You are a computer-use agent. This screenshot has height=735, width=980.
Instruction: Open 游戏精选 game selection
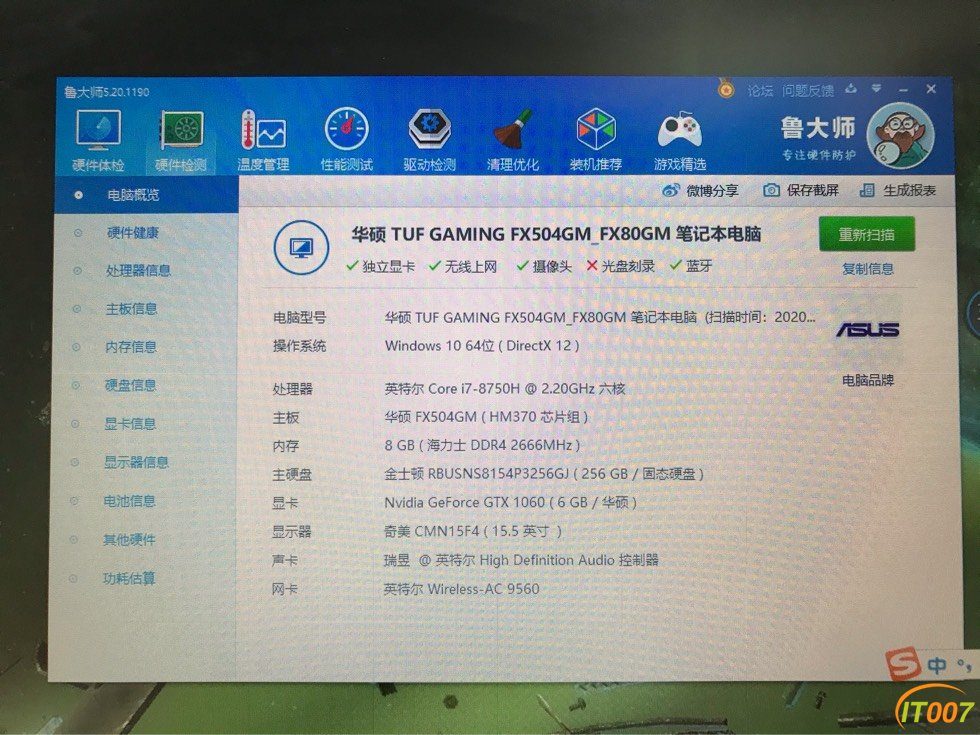(x=680, y=141)
